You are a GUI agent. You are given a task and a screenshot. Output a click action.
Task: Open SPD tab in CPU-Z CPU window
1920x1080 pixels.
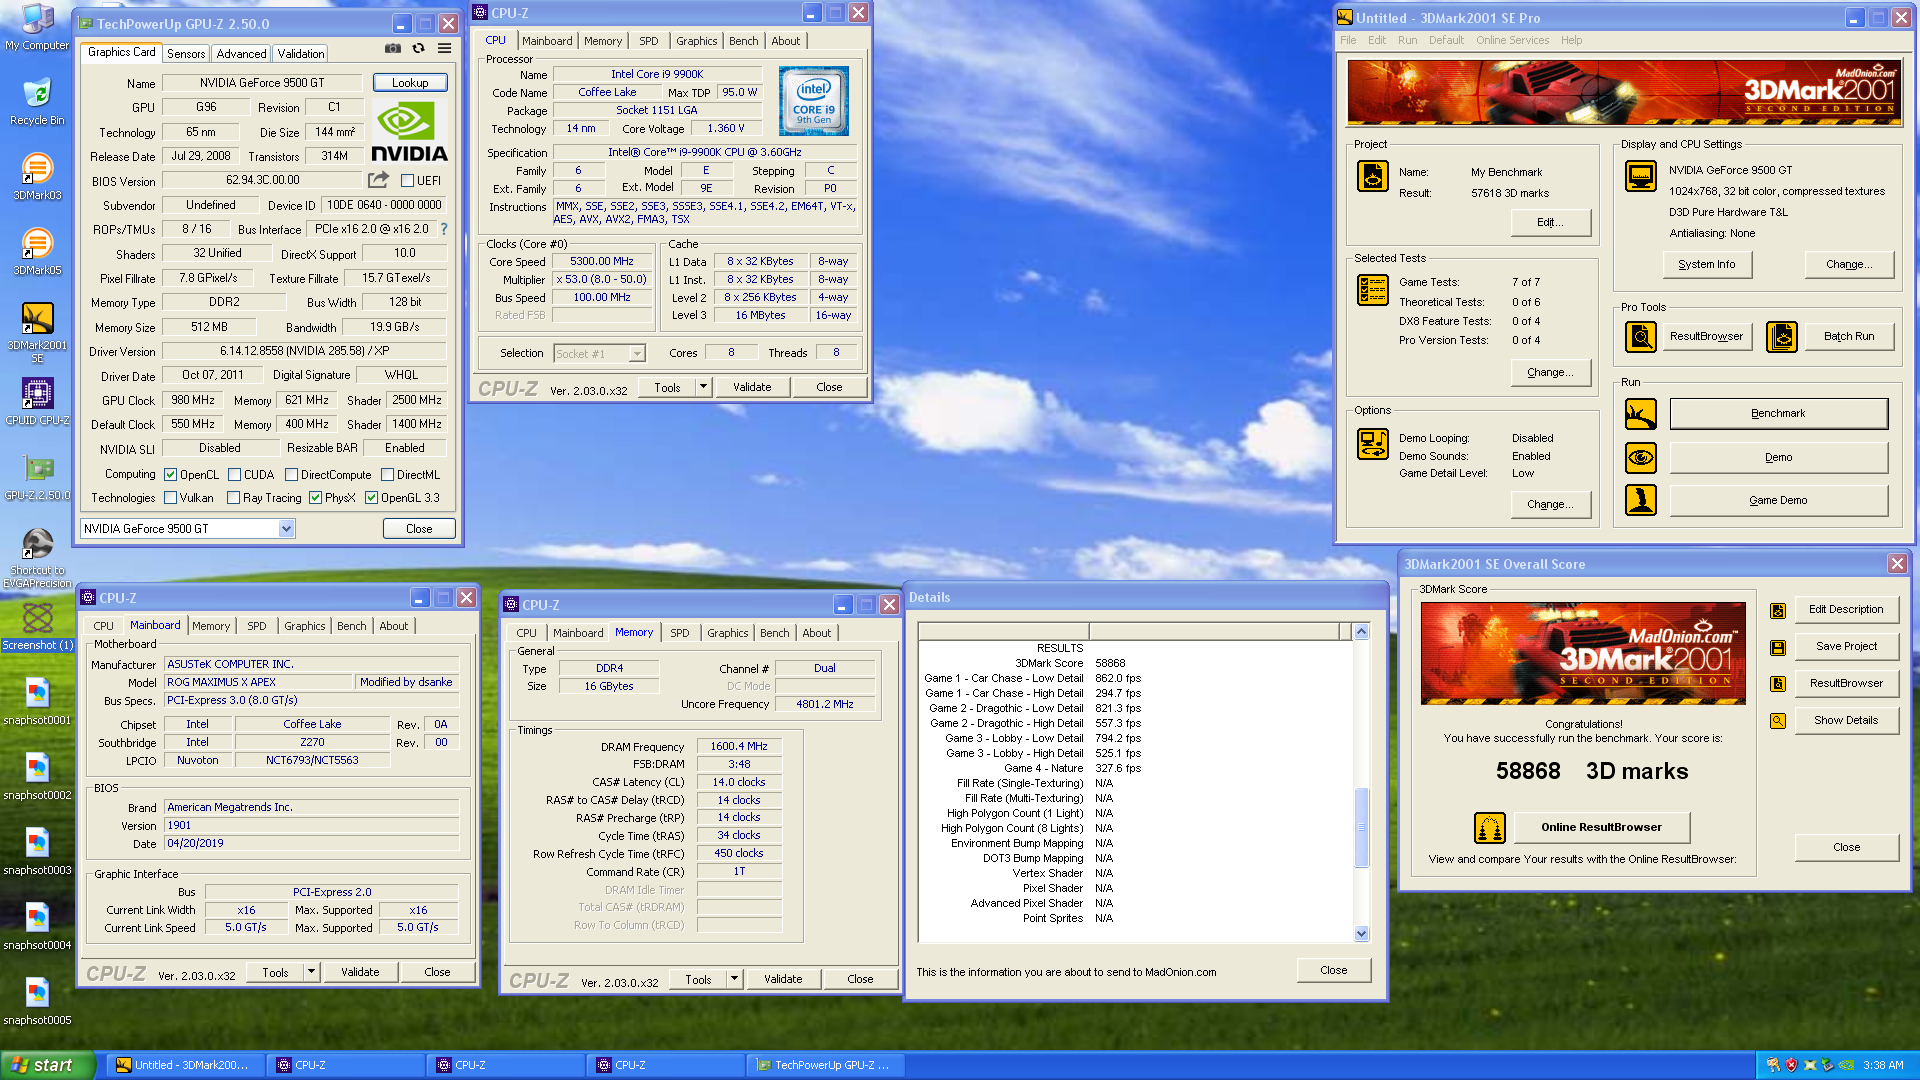pyautogui.click(x=649, y=41)
